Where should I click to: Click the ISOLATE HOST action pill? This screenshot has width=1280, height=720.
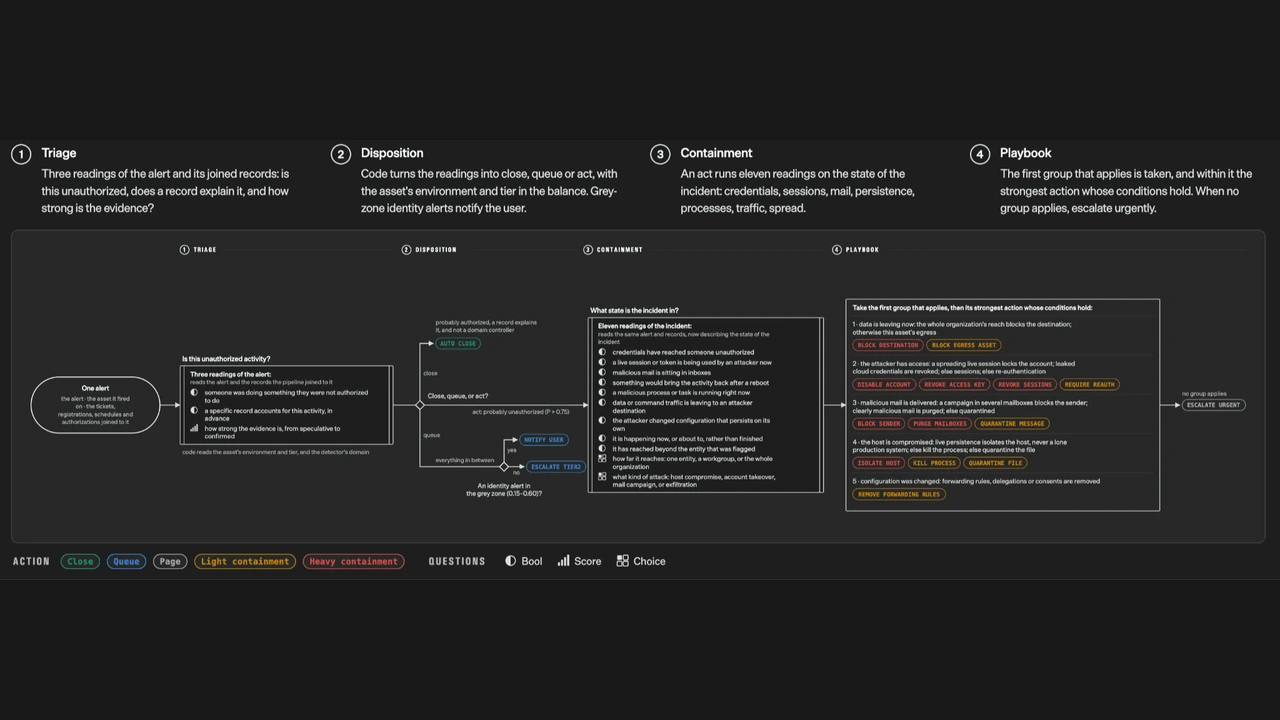pyautogui.click(x=879, y=463)
